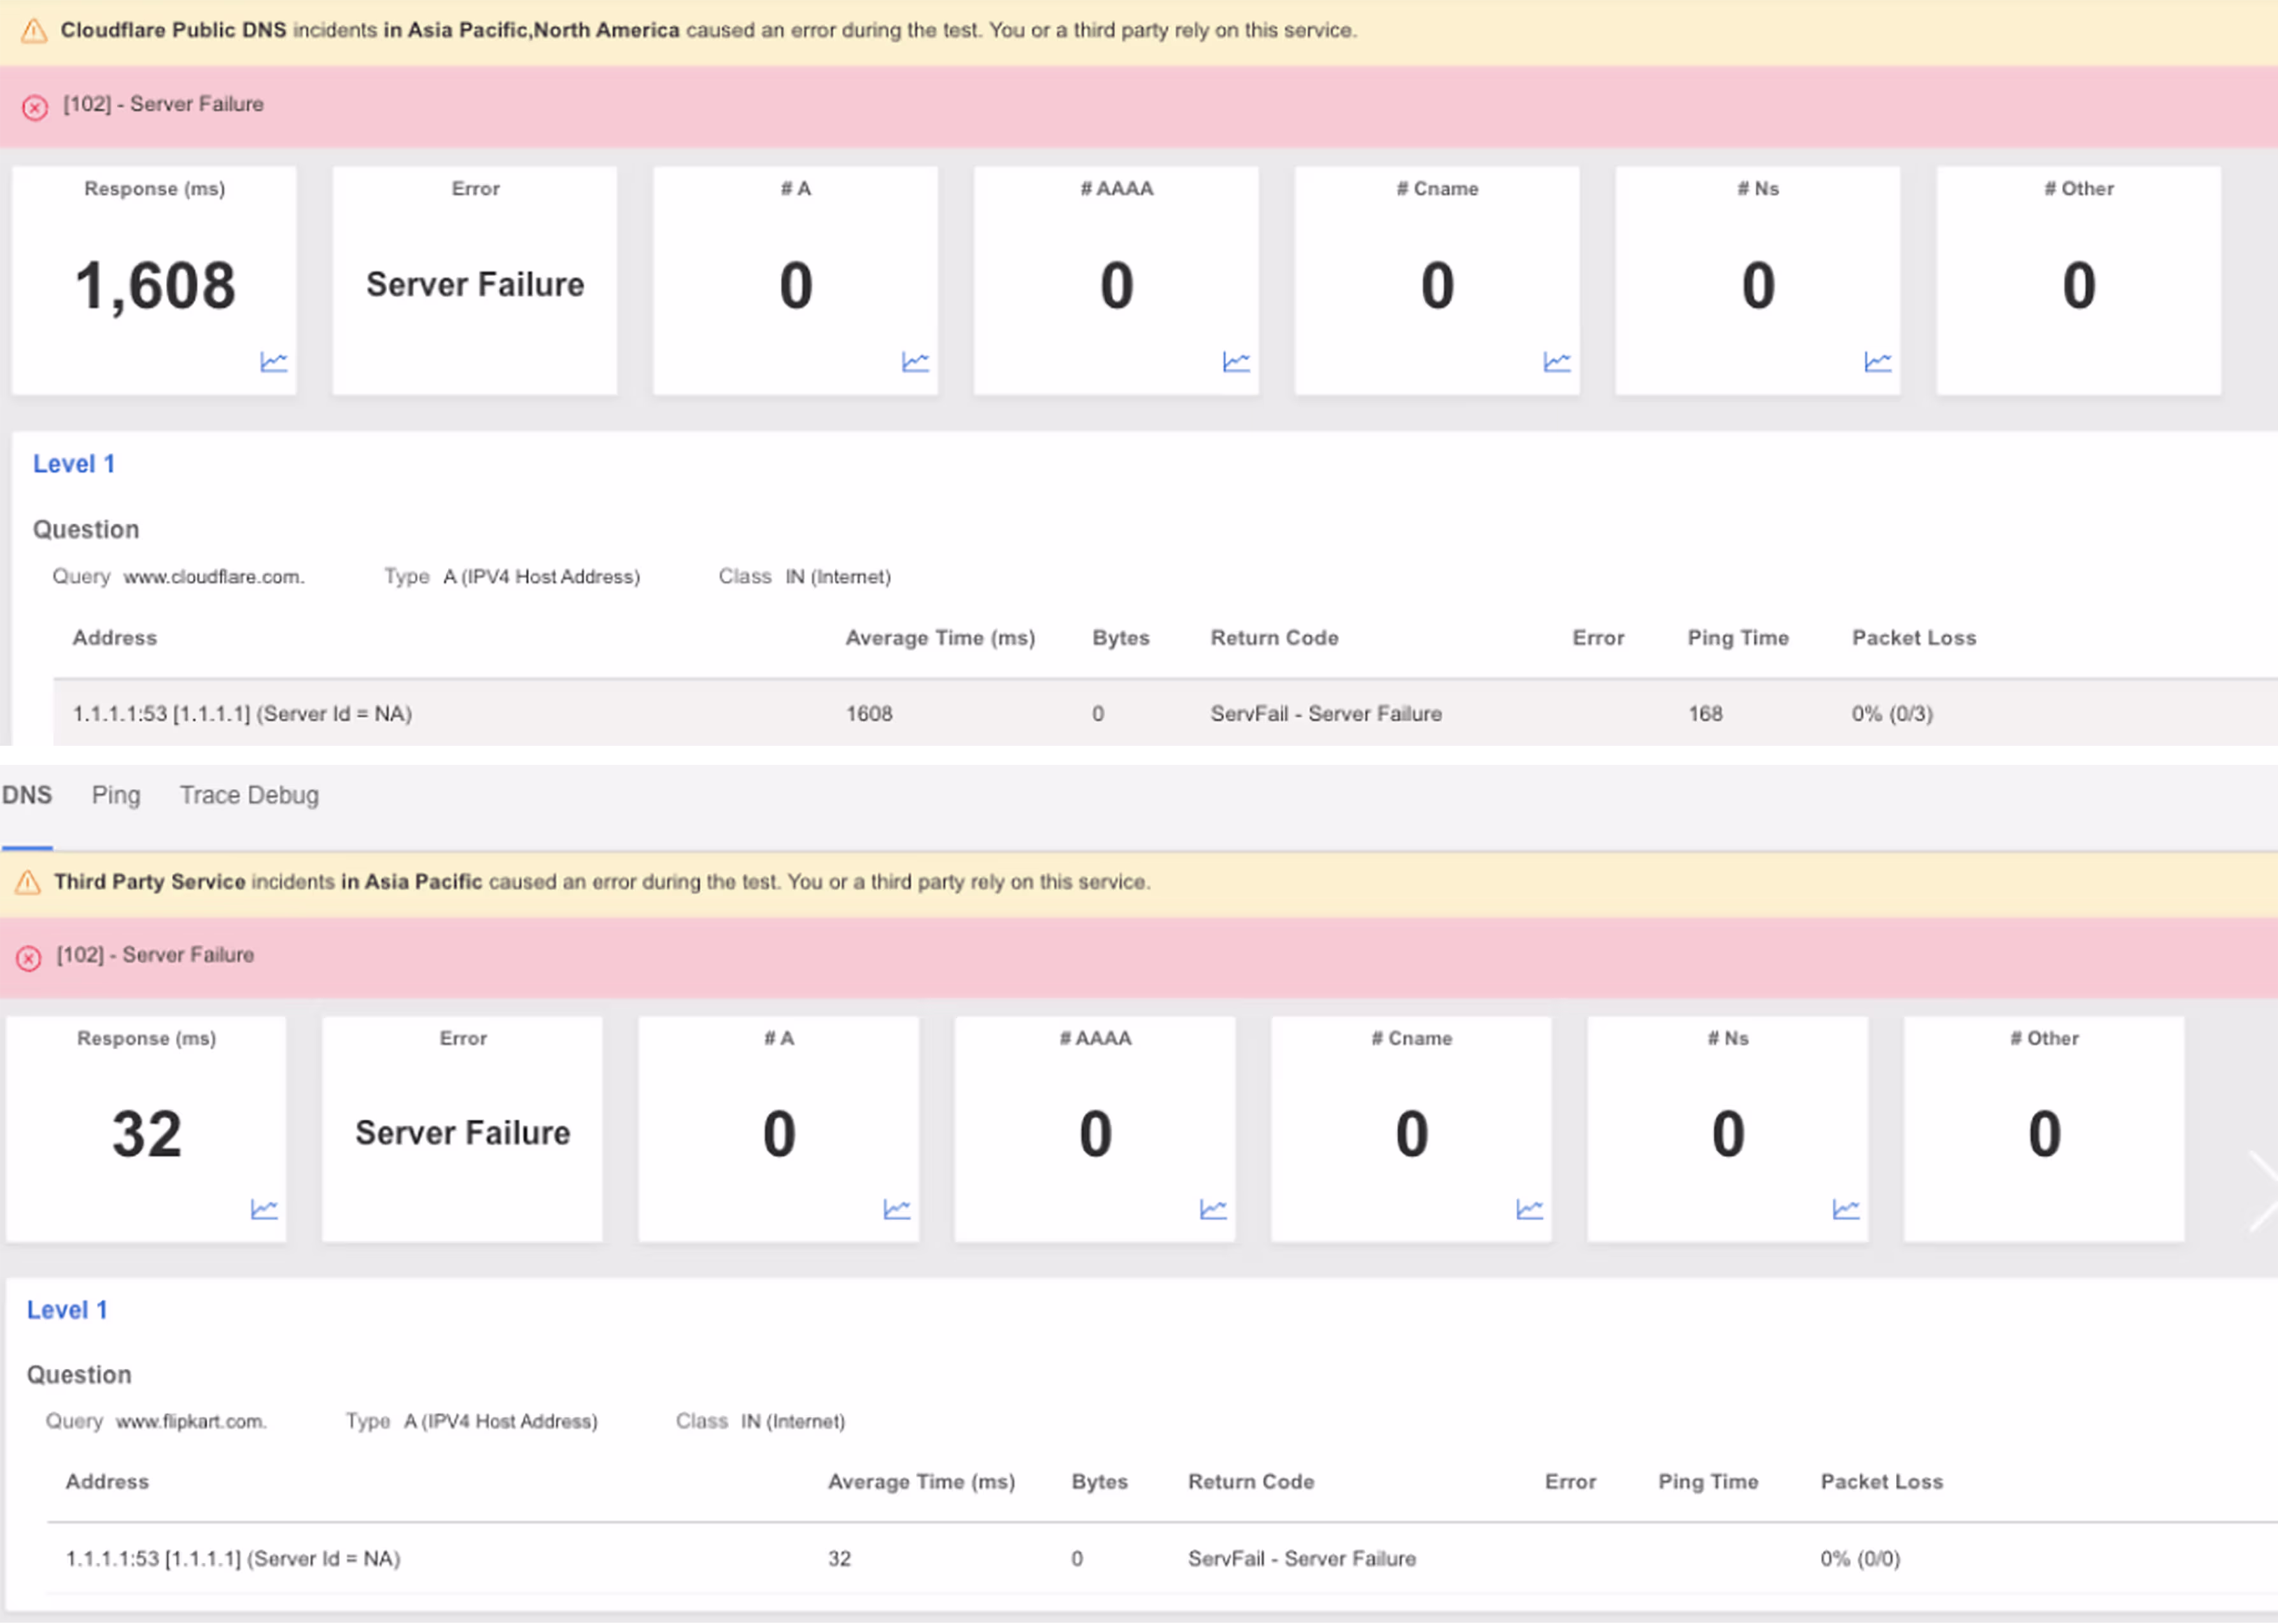Open chart icon in bottom # AAAA card

pyautogui.click(x=1213, y=1209)
